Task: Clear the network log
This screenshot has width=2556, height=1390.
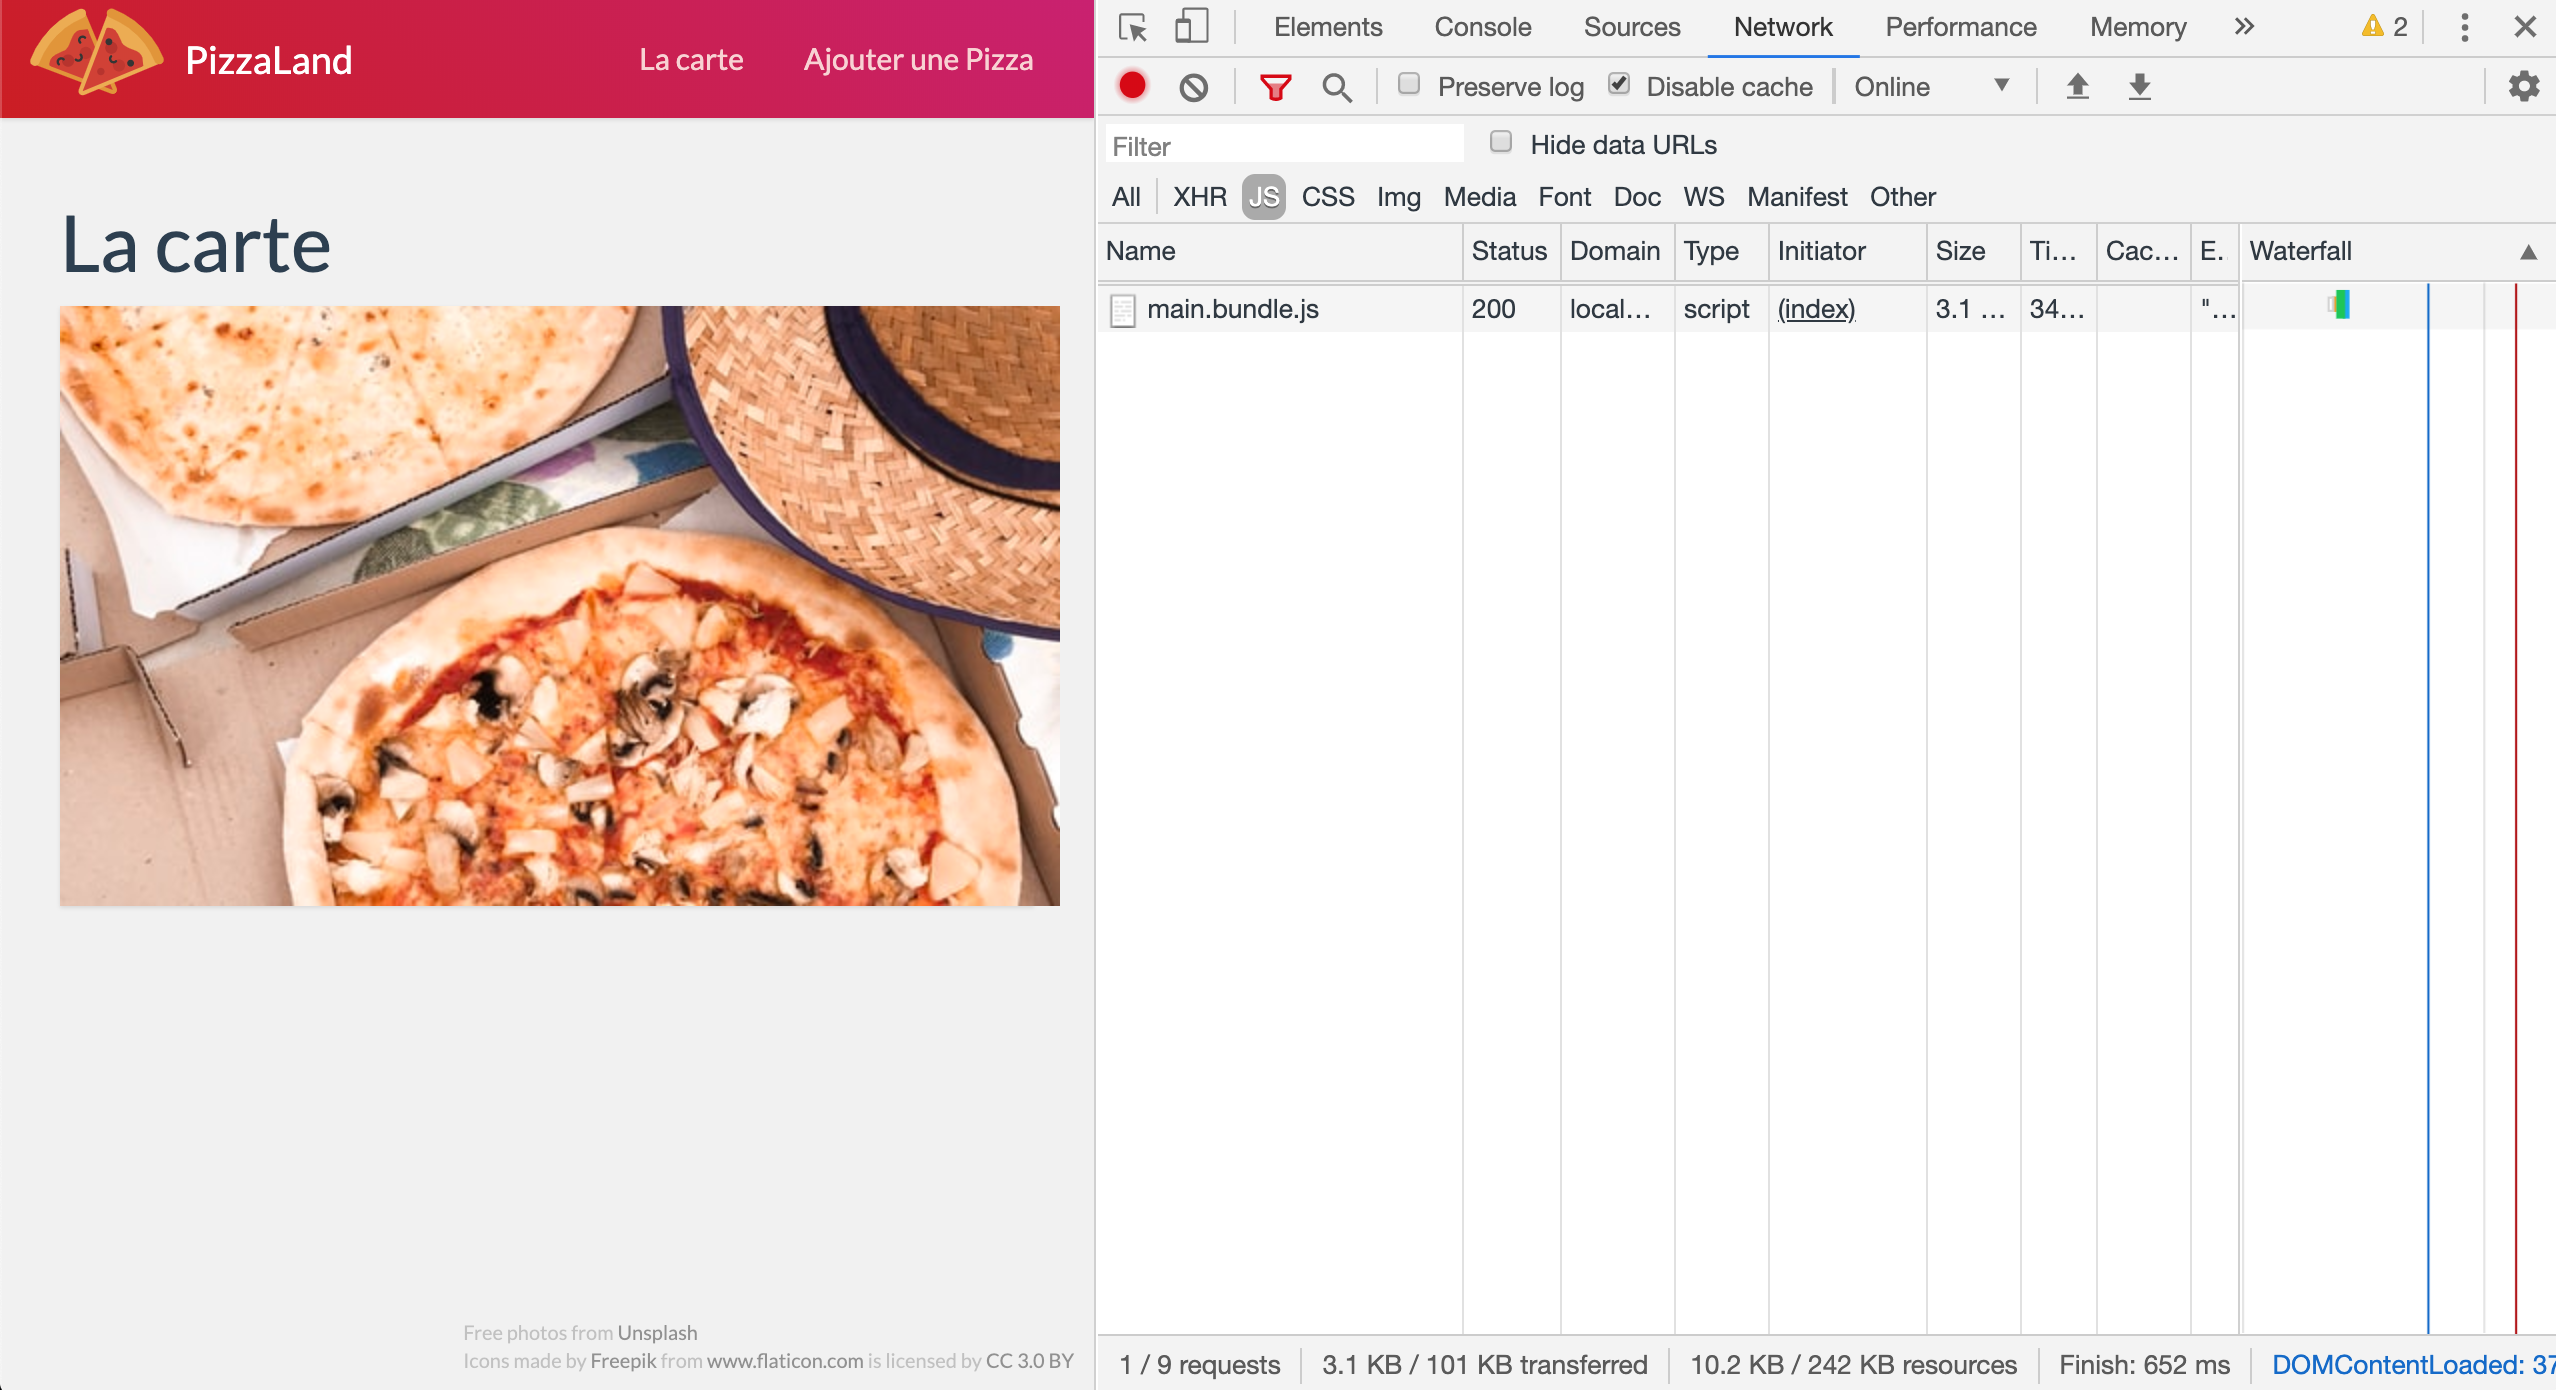Action: pyautogui.click(x=1193, y=87)
